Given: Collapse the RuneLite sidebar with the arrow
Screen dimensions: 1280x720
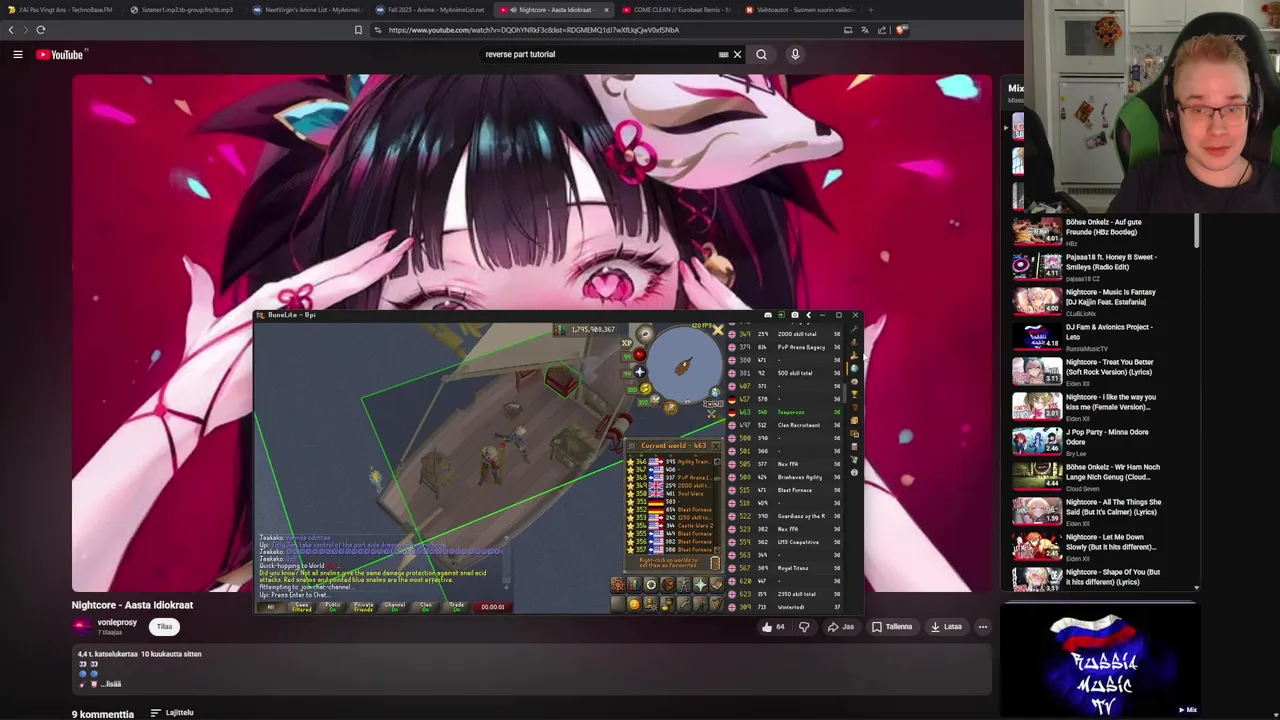Looking at the screenshot, I should [x=808, y=315].
